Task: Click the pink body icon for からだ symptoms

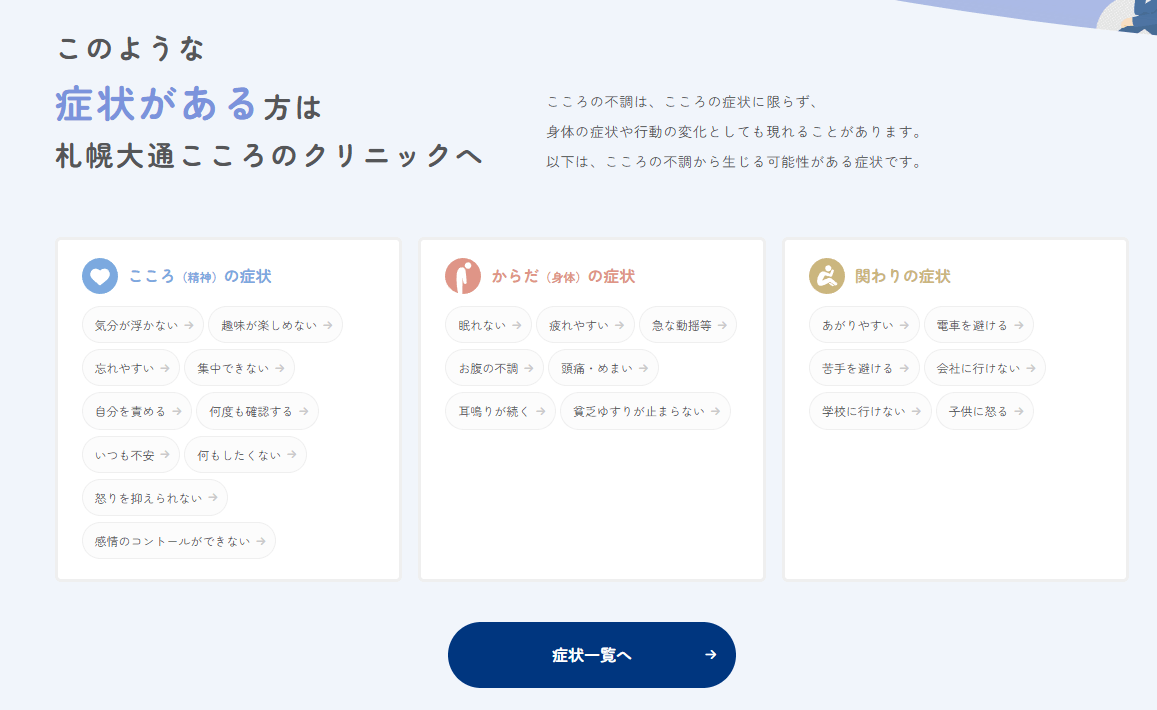Action: click(x=463, y=276)
